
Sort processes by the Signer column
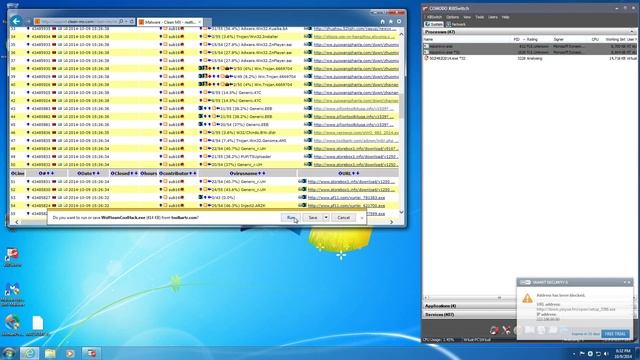point(558,40)
